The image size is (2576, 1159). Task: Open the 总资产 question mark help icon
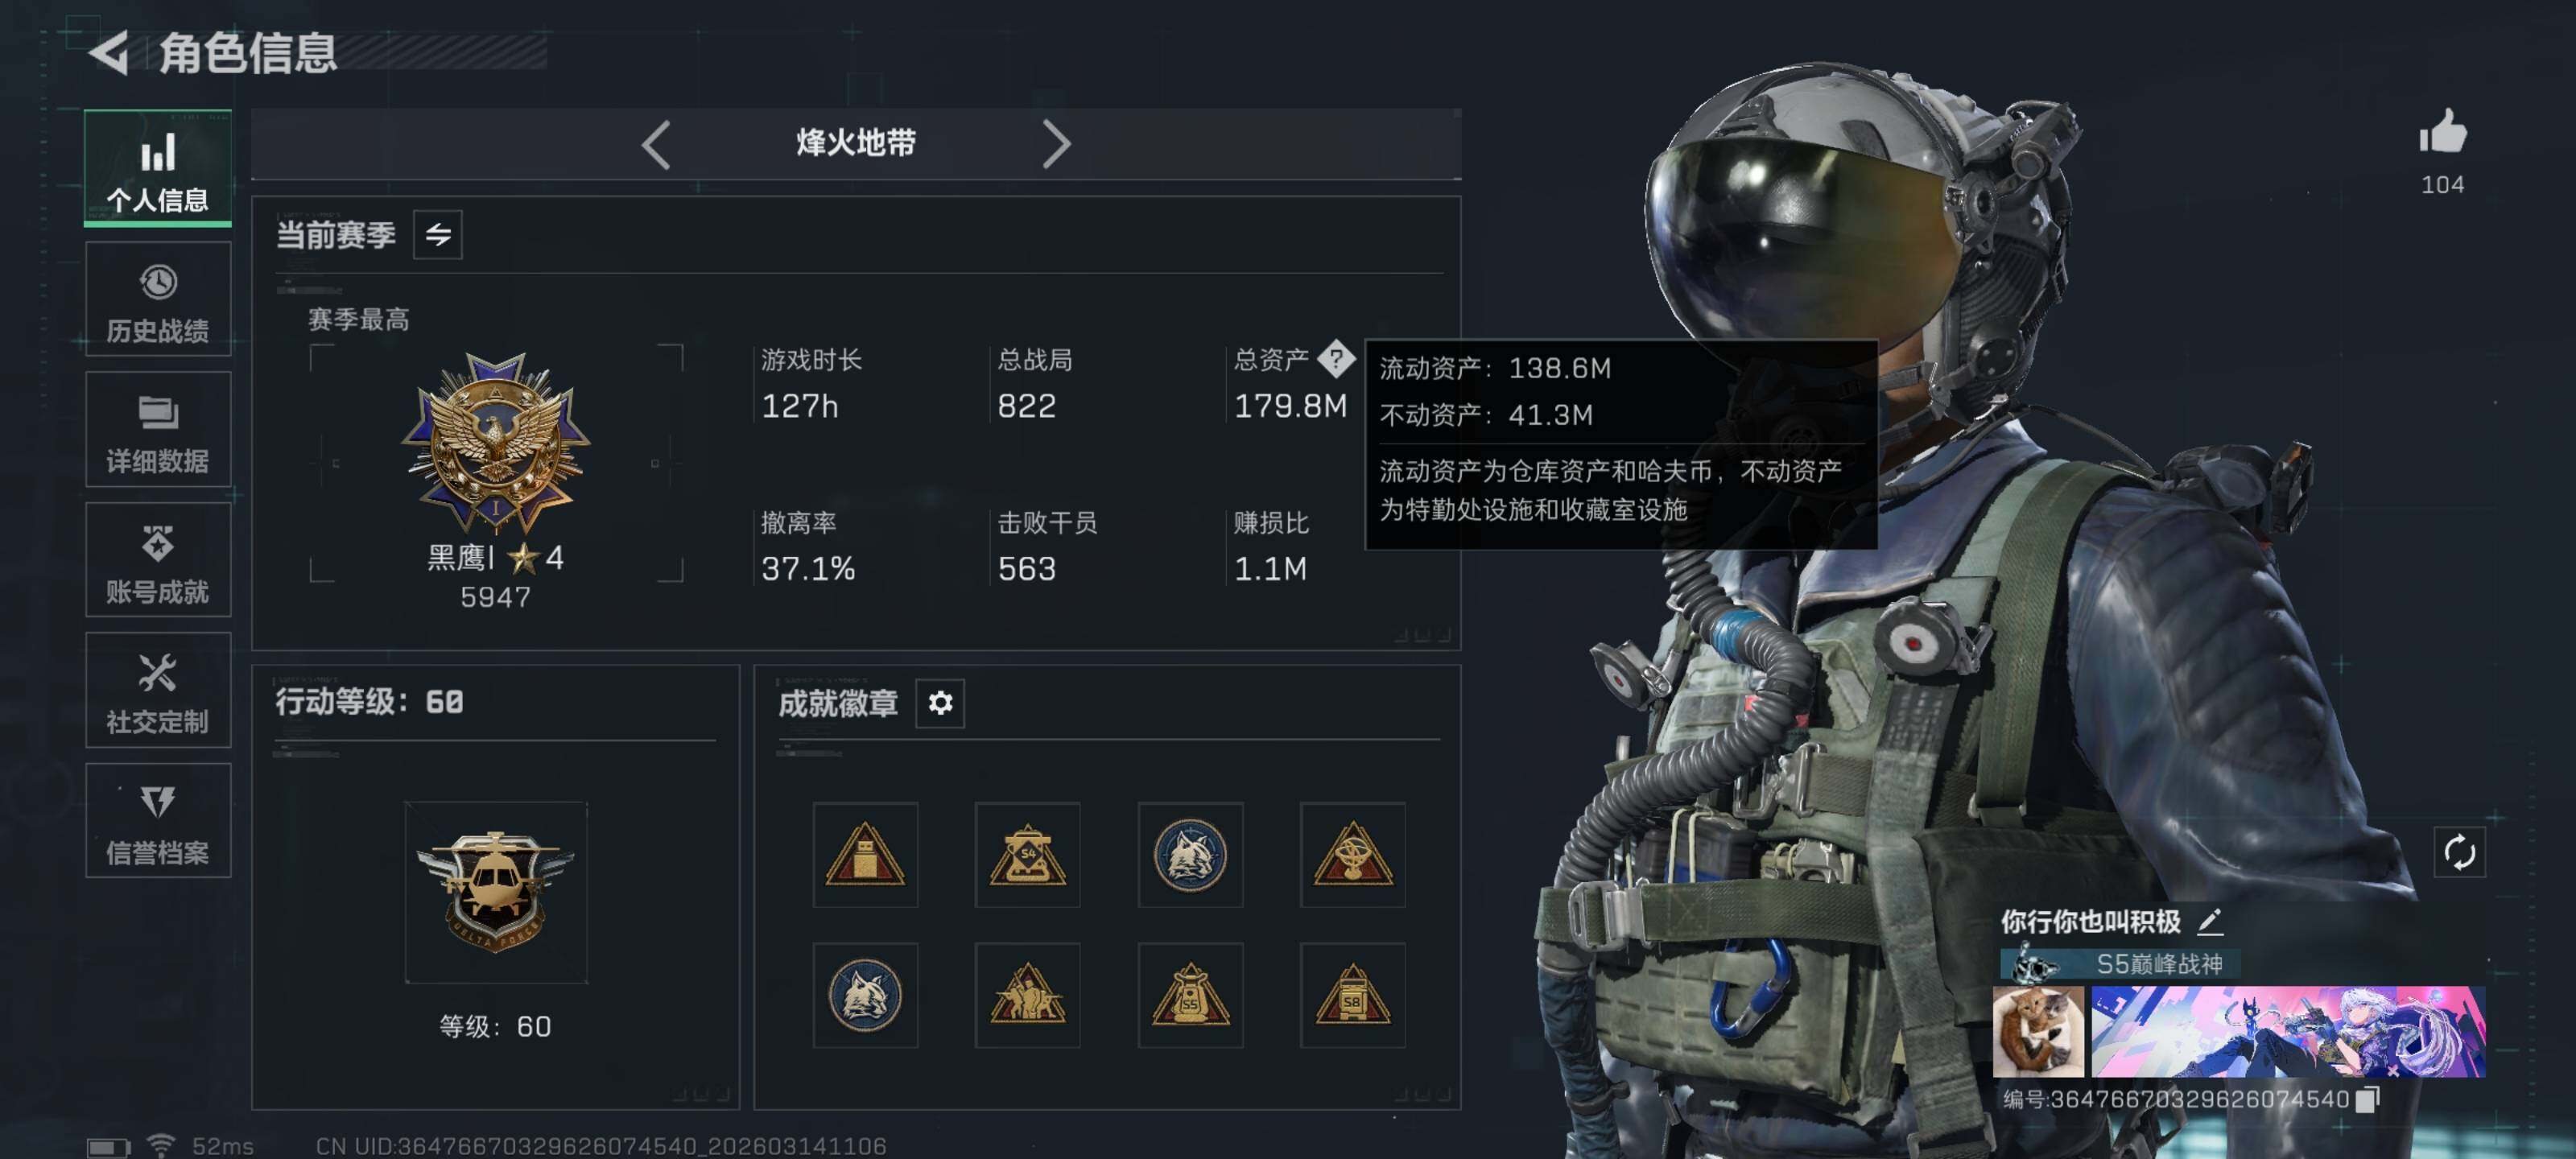pos(1336,358)
